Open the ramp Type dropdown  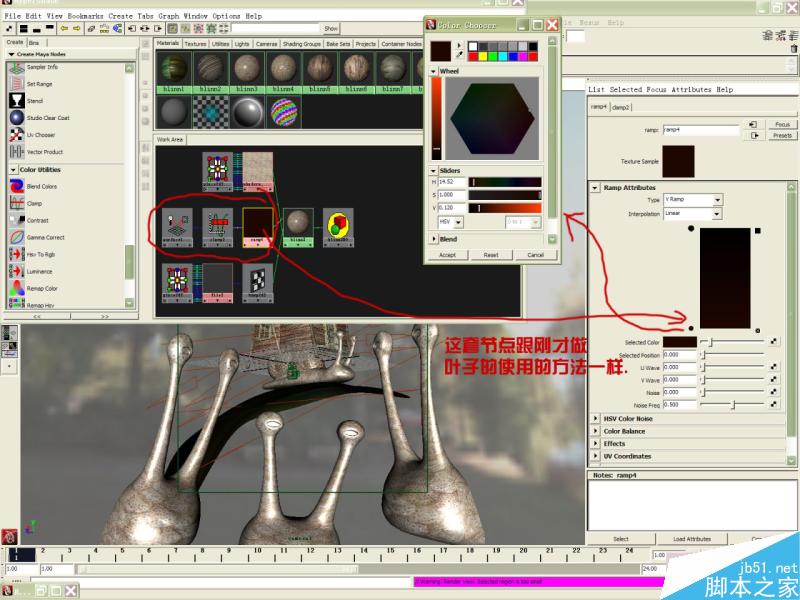tap(718, 200)
